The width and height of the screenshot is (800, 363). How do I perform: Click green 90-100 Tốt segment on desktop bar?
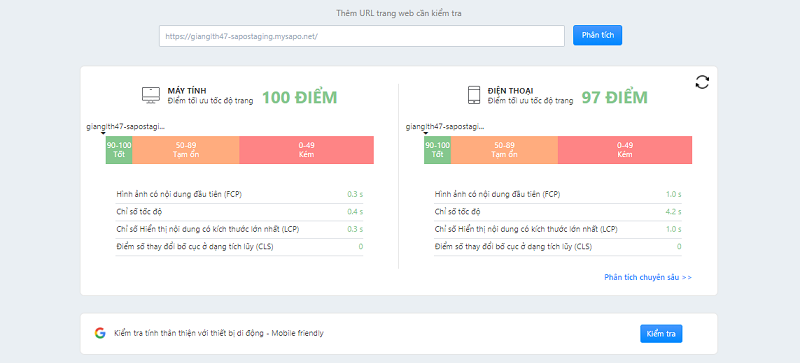[x=119, y=150]
